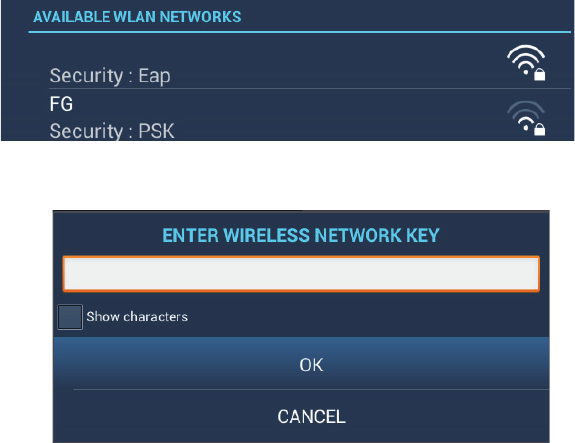This screenshot has width=575, height=443.
Task: Click the AVAILABLE WLAN NETWORKS header
Action: tap(137, 17)
